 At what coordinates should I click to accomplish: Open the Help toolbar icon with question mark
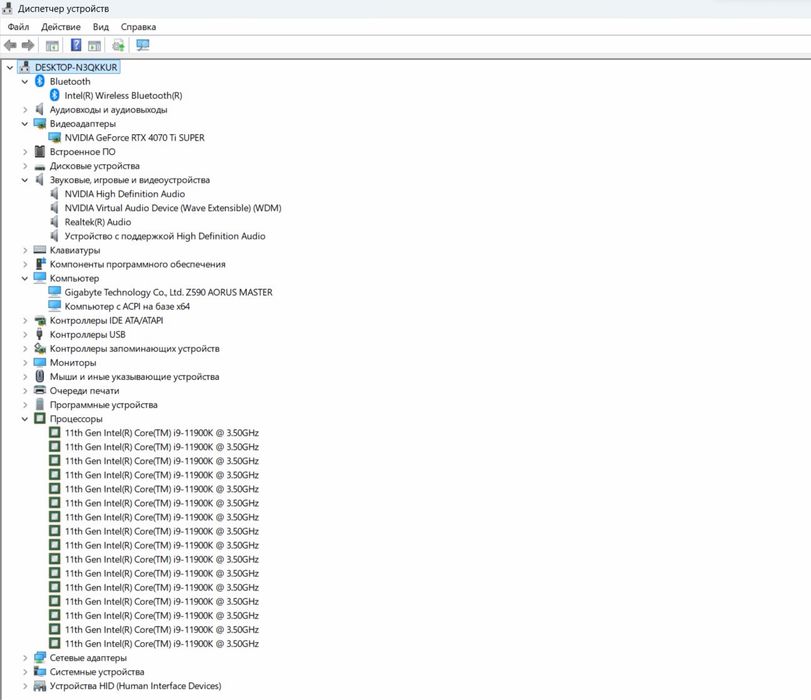click(76, 45)
